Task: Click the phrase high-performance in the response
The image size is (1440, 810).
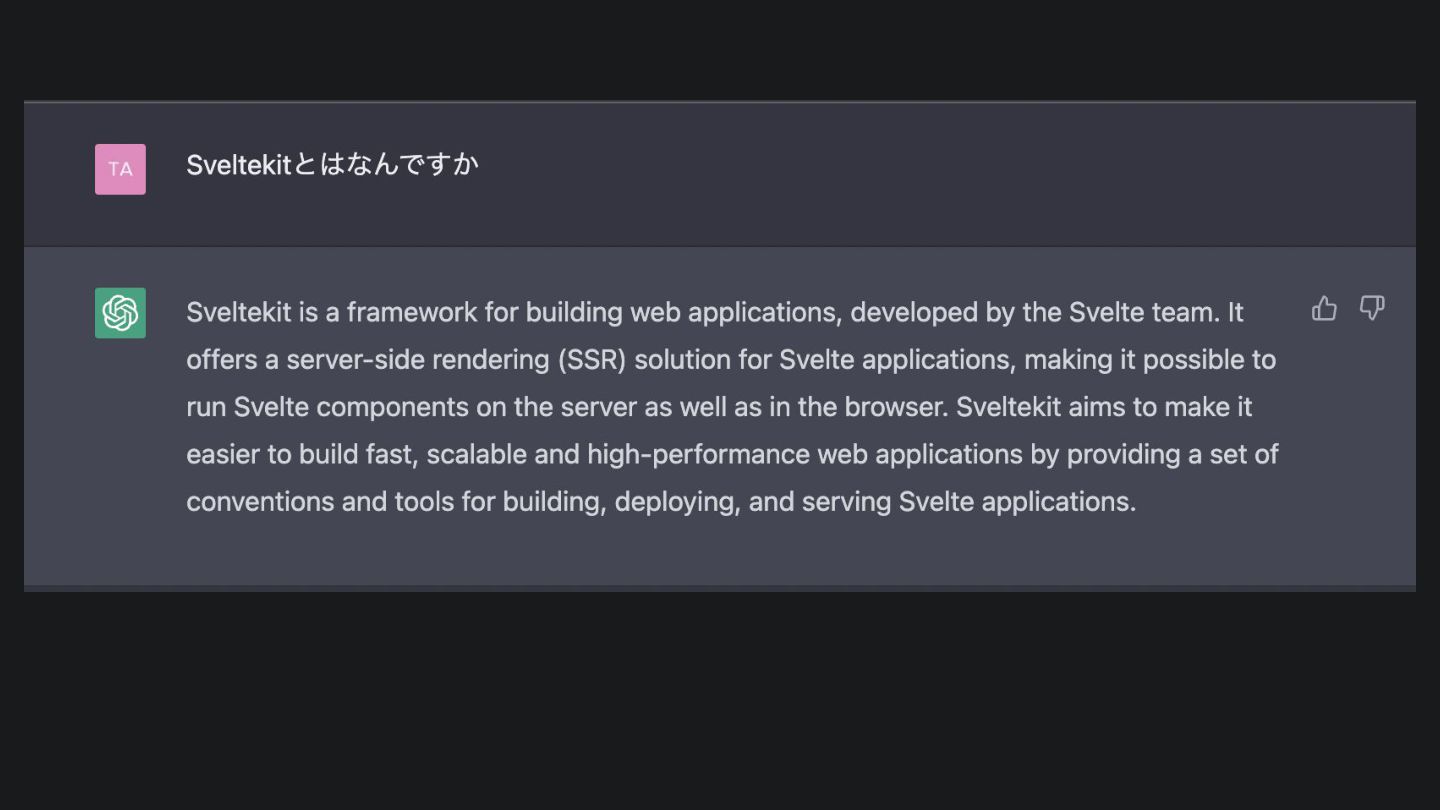Action: pyautogui.click(x=699, y=454)
